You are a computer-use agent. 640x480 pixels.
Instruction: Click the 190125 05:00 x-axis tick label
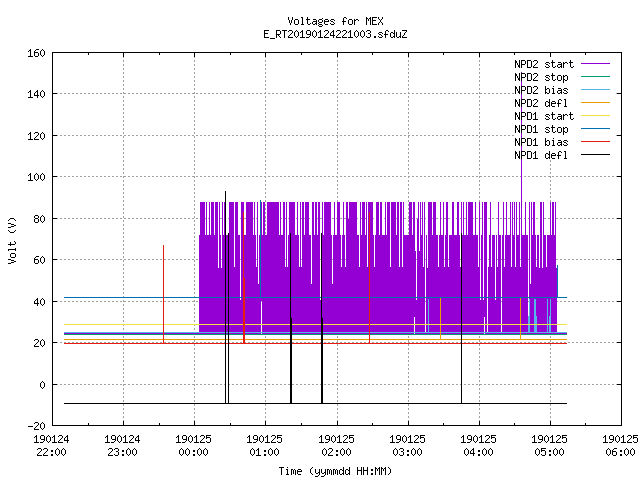[x=549, y=446]
